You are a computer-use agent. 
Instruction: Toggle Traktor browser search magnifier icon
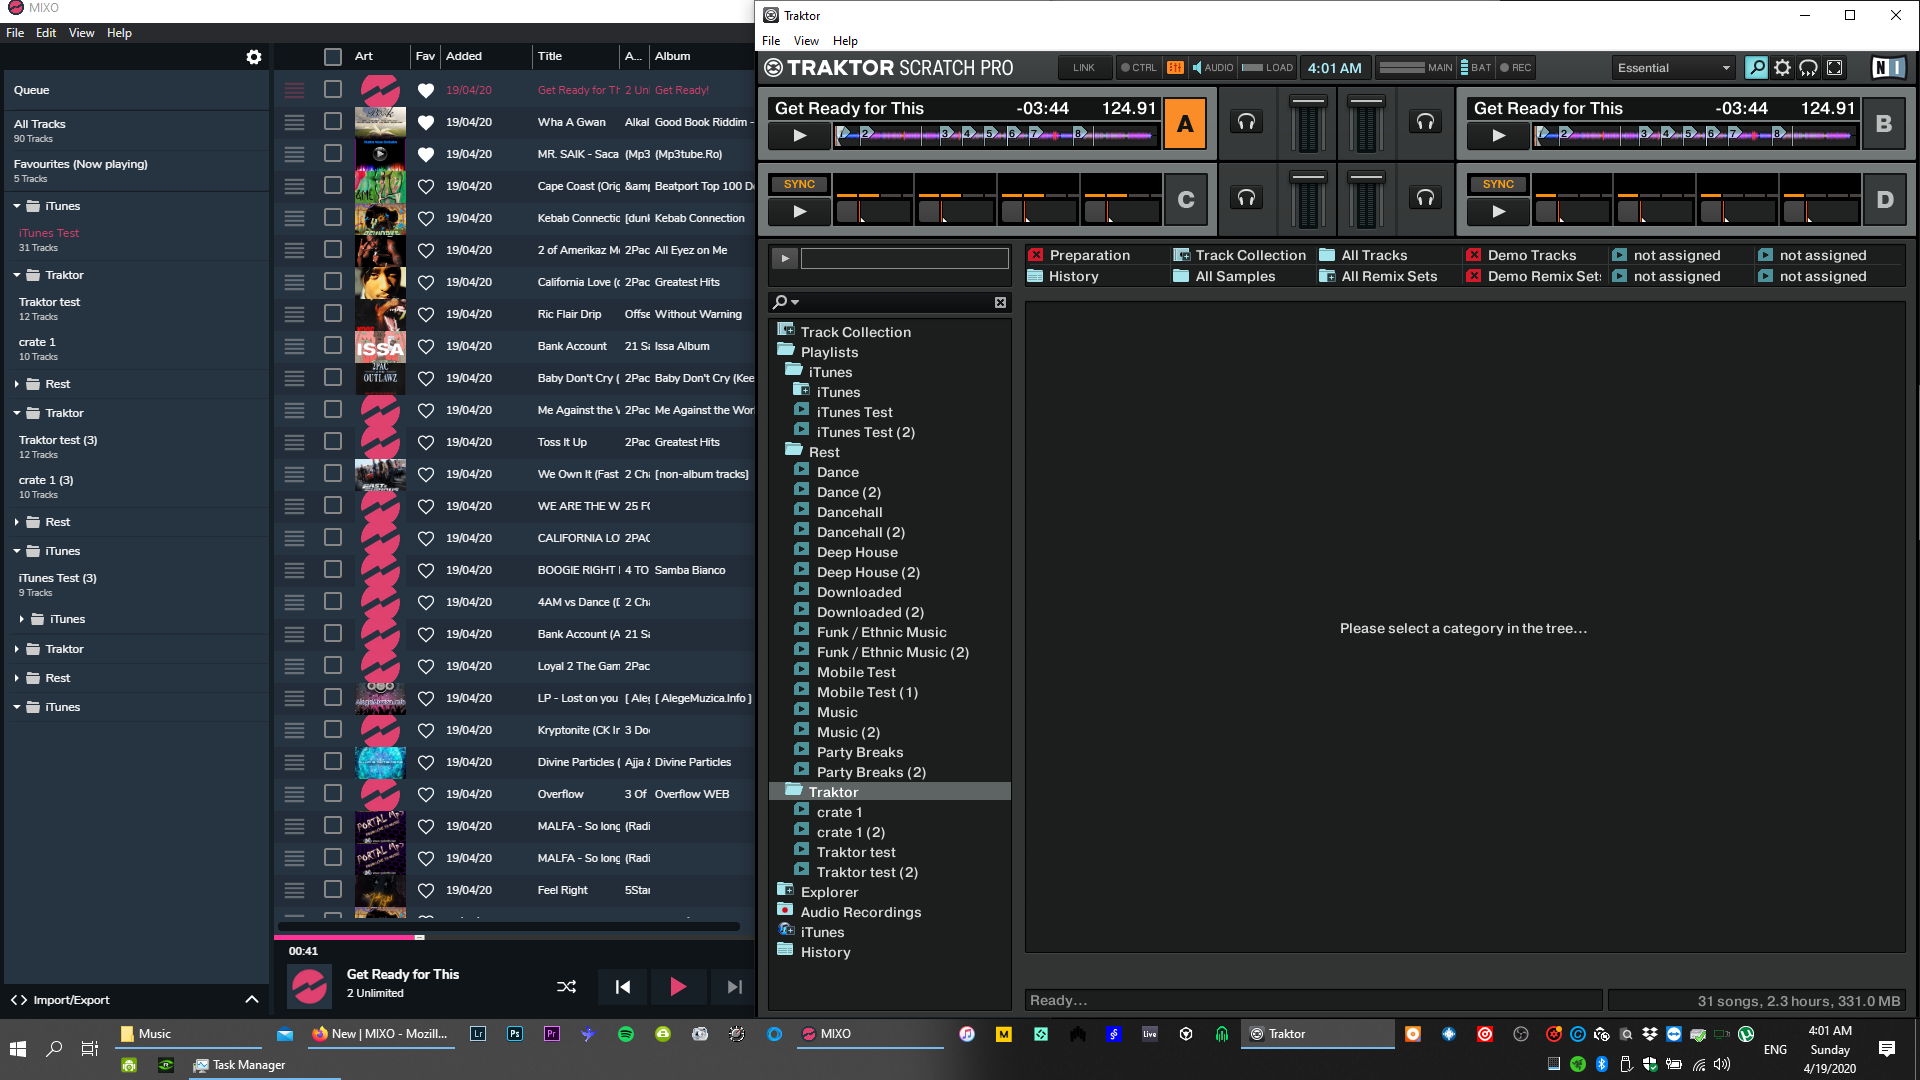[1756, 68]
